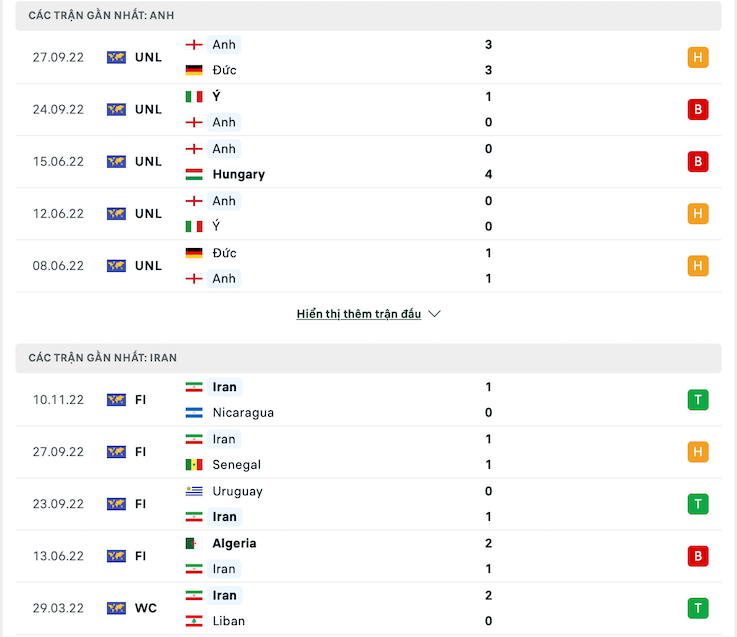Image resolution: width=737 pixels, height=637 pixels.
Task: Click the green T badge for Iran vs Nicaragua
Action: pos(698,400)
